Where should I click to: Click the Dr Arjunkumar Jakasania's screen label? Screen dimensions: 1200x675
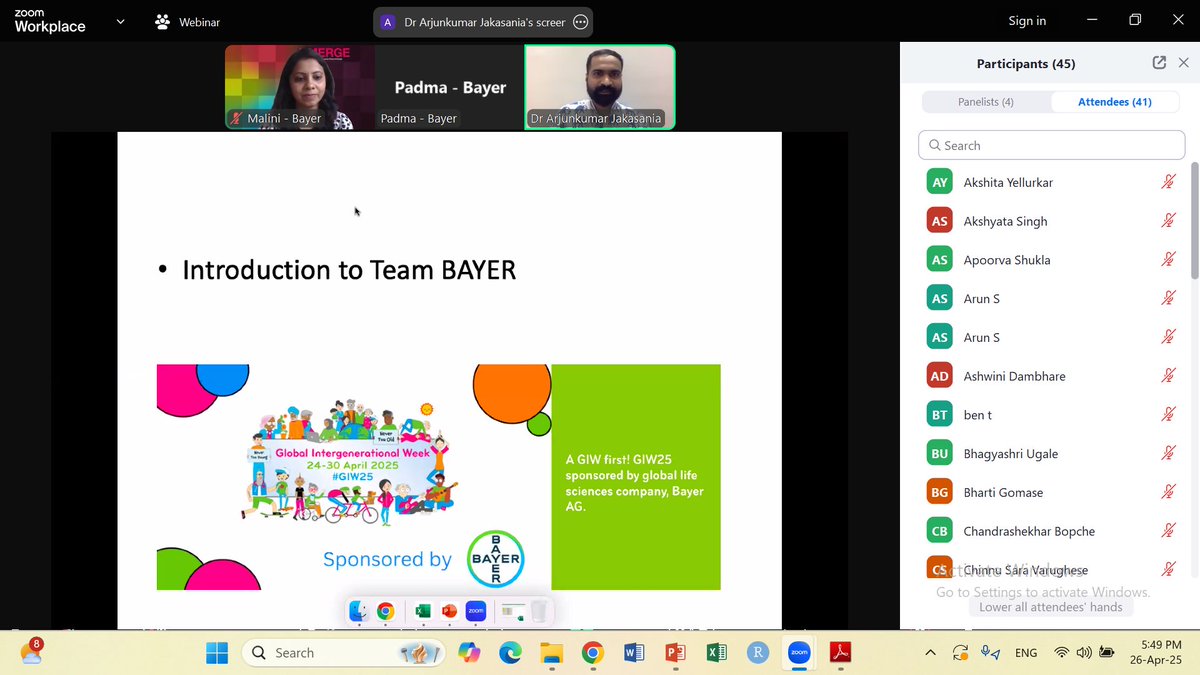tap(484, 22)
